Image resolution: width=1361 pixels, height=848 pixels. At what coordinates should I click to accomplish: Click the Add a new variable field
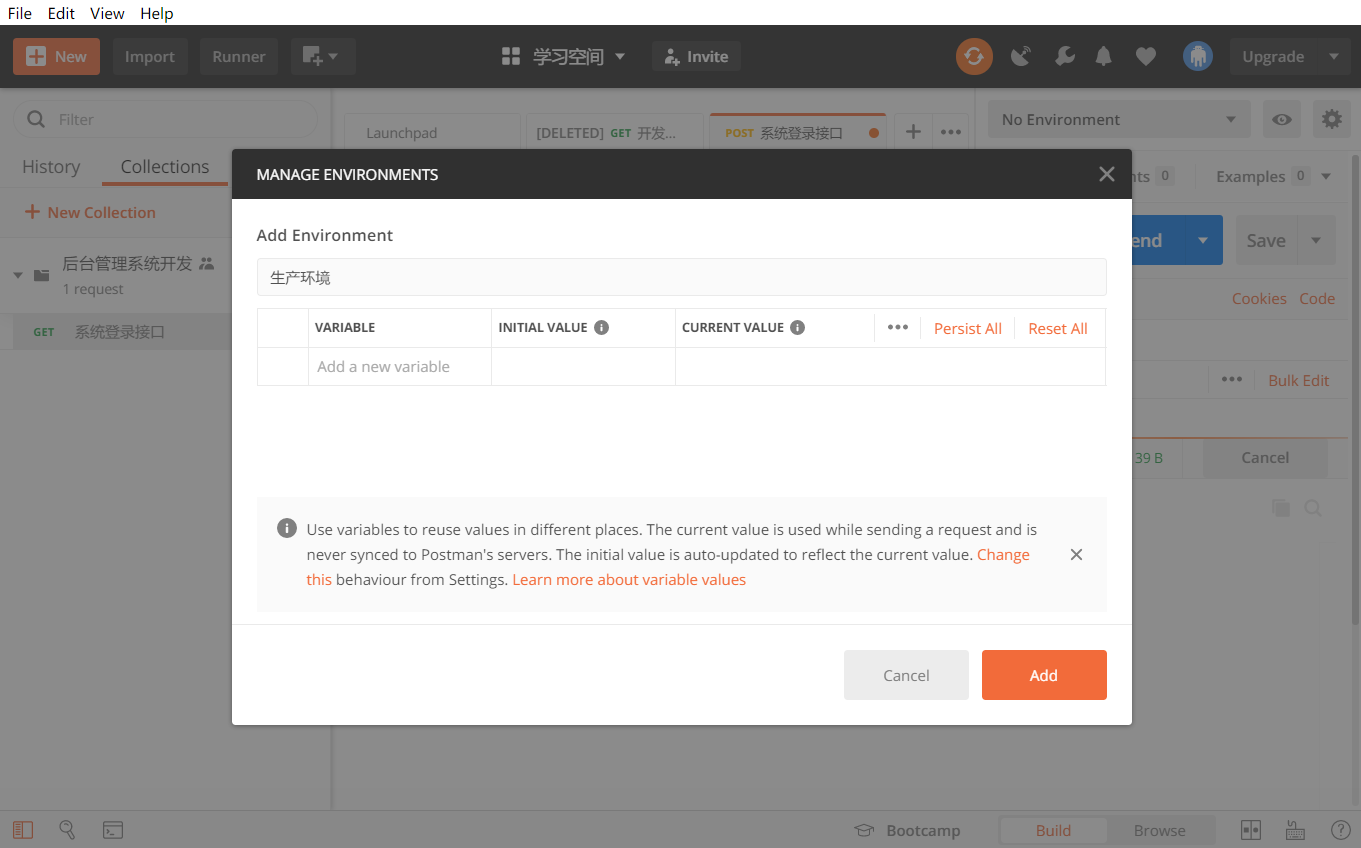tap(399, 367)
